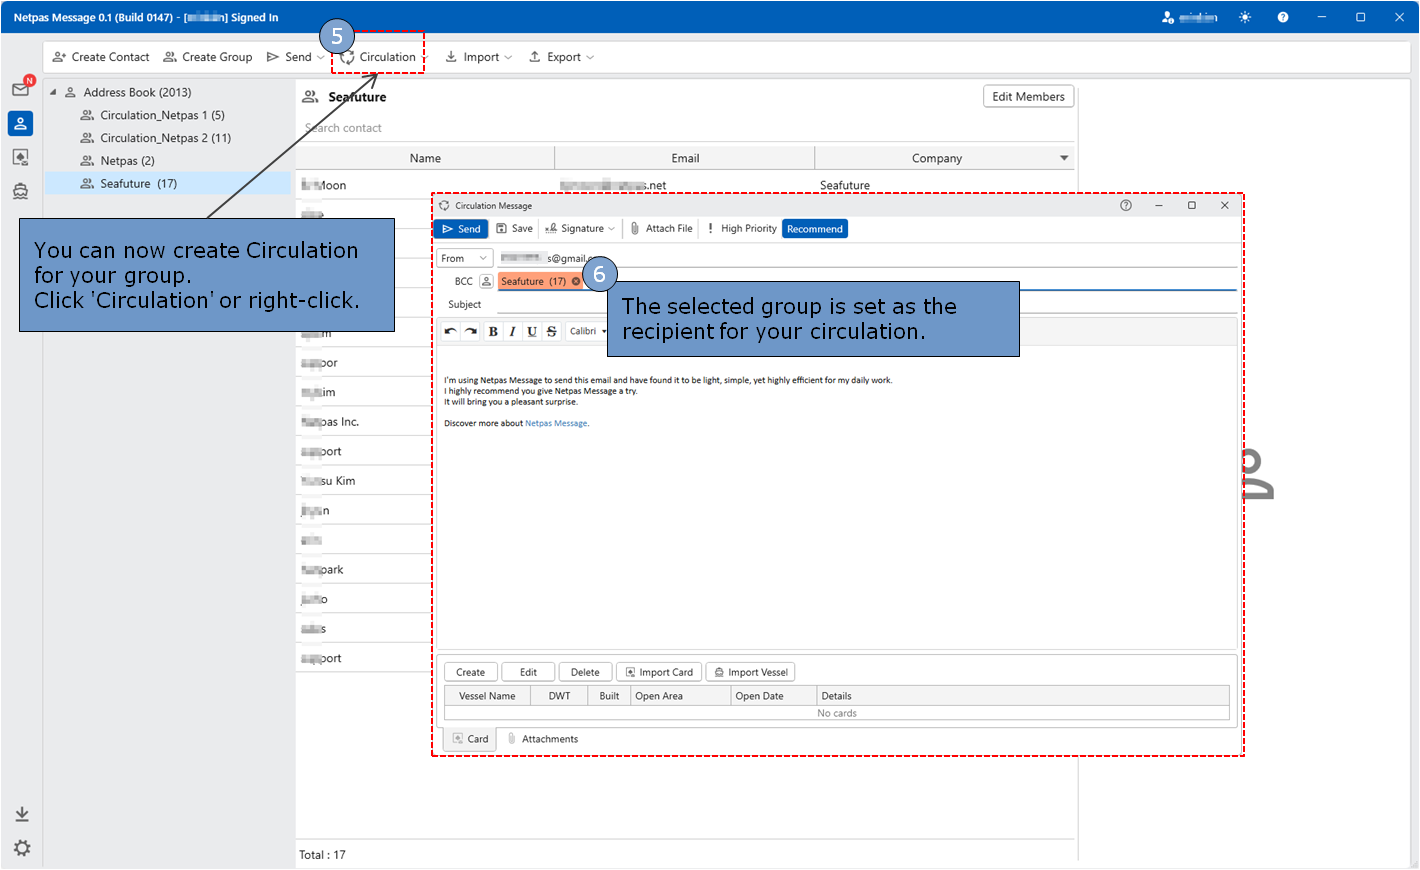Click the Create Group toolbar button
The image size is (1420, 870).
208,57
